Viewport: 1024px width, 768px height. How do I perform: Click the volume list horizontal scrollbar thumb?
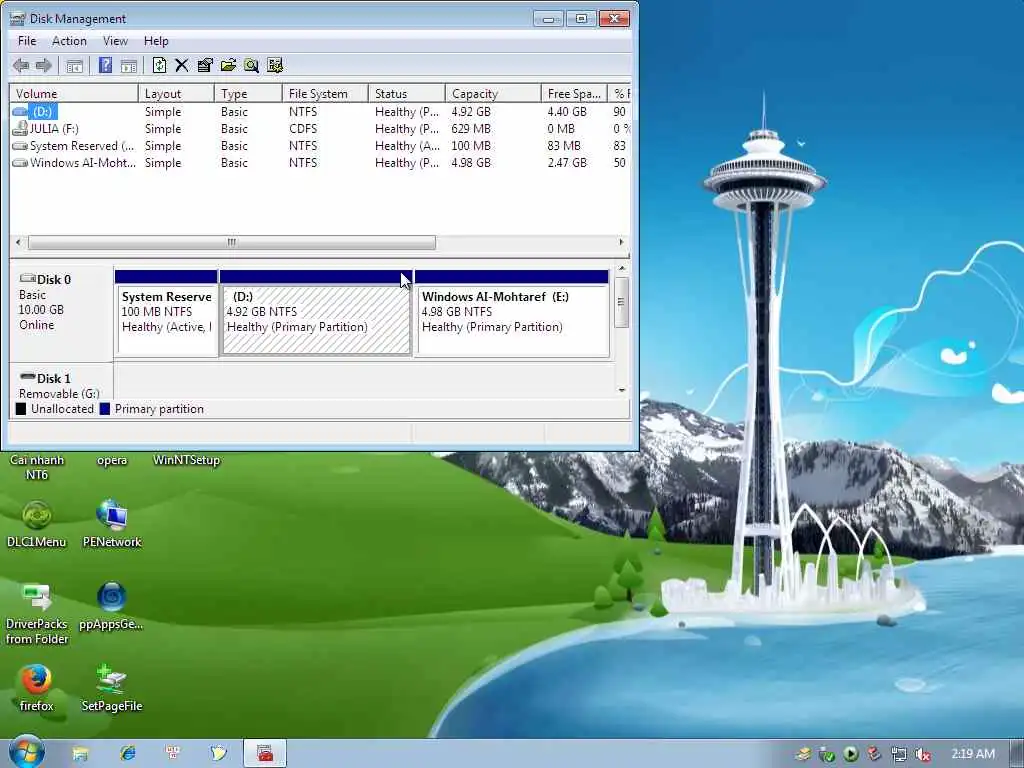(x=231, y=242)
